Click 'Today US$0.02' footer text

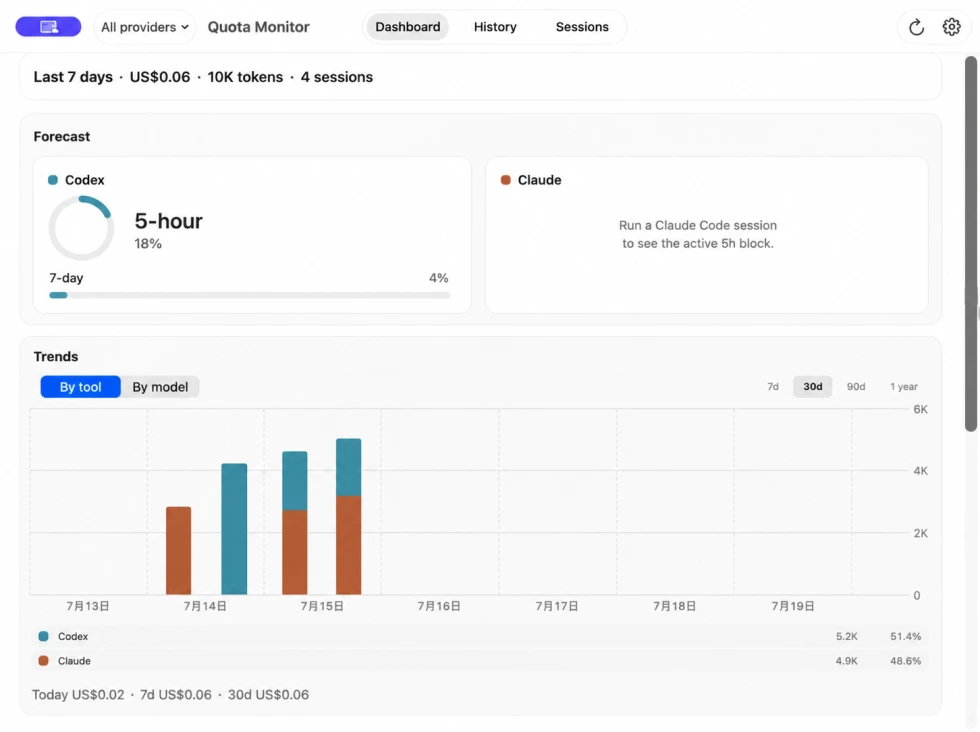pyautogui.click(x=78, y=694)
